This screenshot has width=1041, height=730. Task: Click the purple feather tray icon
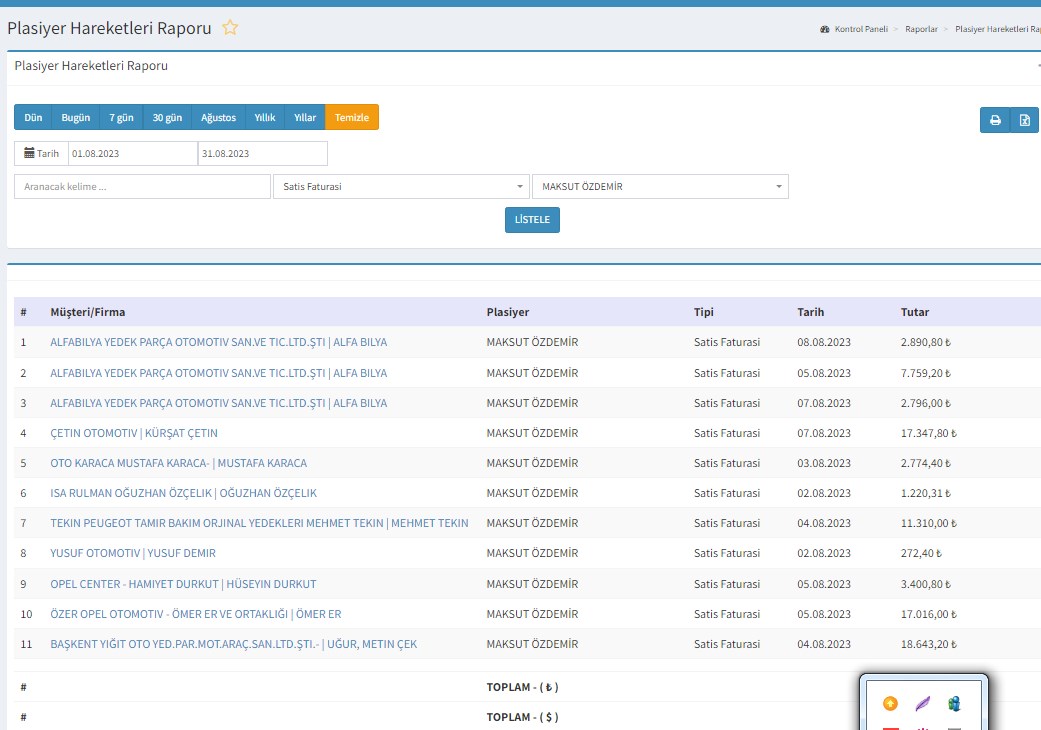coord(923,704)
